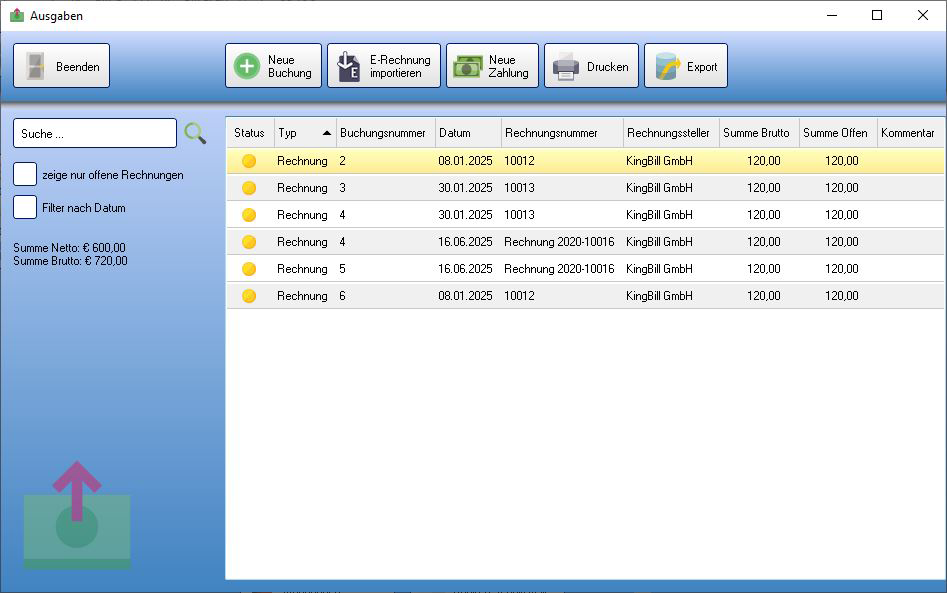The image size is (947, 593).
Task: Click status coin icon of booking 3
Action: [x=249, y=188]
